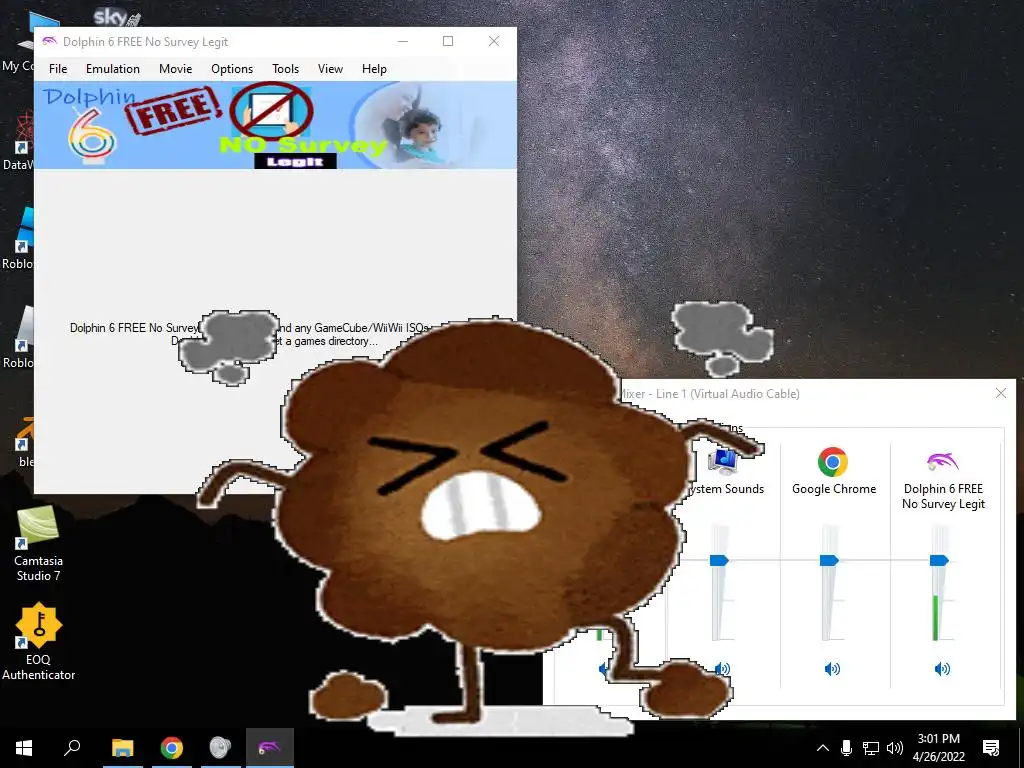Viewport: 1024px width, 768px height.
Task: Click the volume tray icon
Action: (895, 748)
